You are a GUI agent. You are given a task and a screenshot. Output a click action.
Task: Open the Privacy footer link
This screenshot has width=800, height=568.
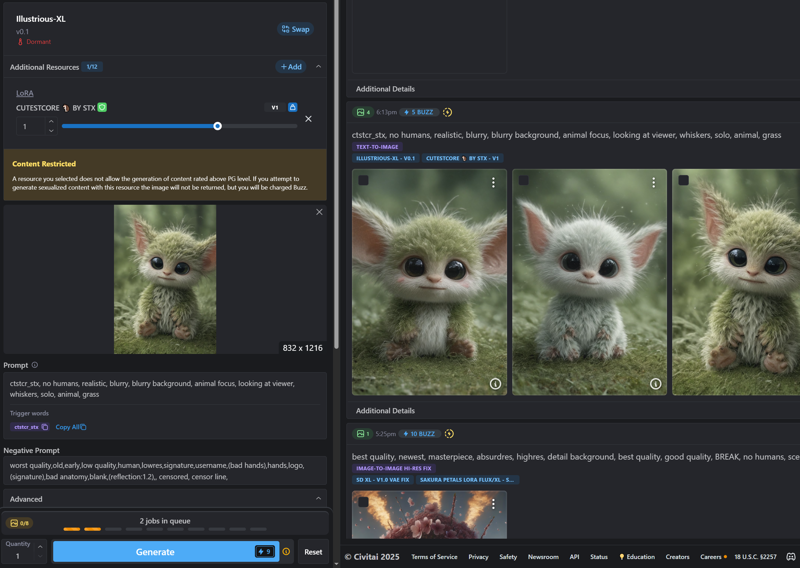pyautogui.click(x=478, y=557)
